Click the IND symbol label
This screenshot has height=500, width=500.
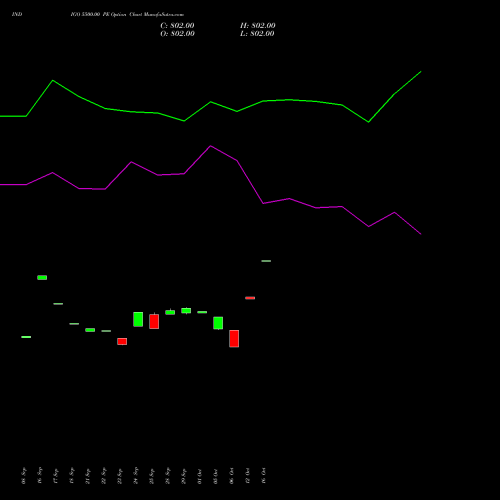[x=17, y=15]
